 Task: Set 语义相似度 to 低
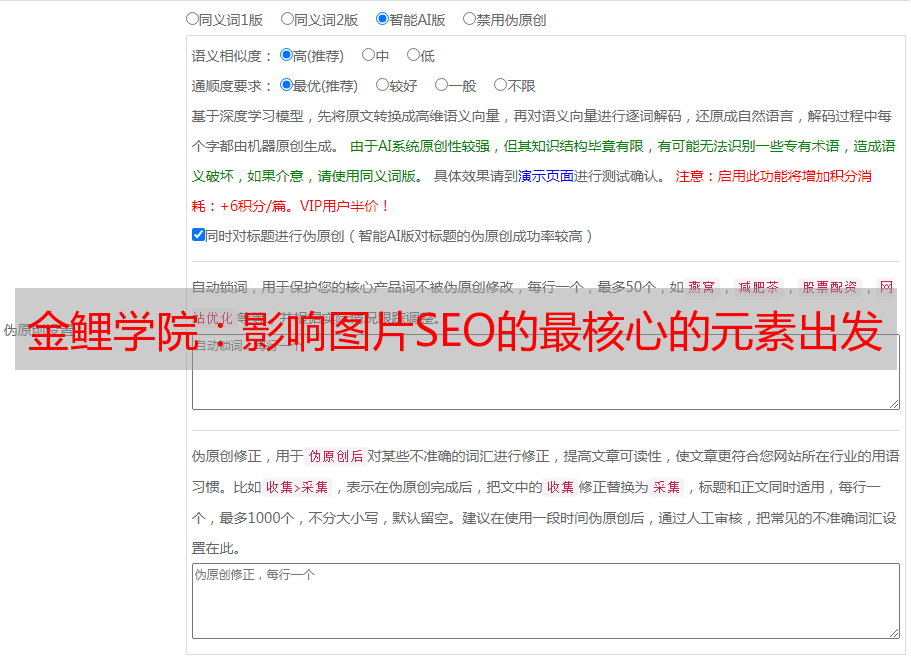click(413, 55)
